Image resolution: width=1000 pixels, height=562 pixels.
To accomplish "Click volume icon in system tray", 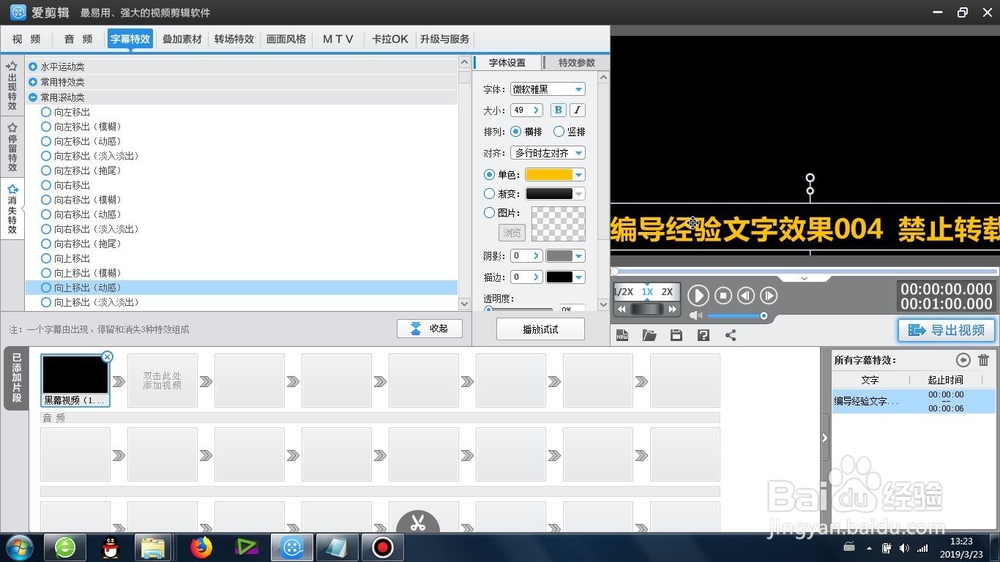I will [904, 548].
